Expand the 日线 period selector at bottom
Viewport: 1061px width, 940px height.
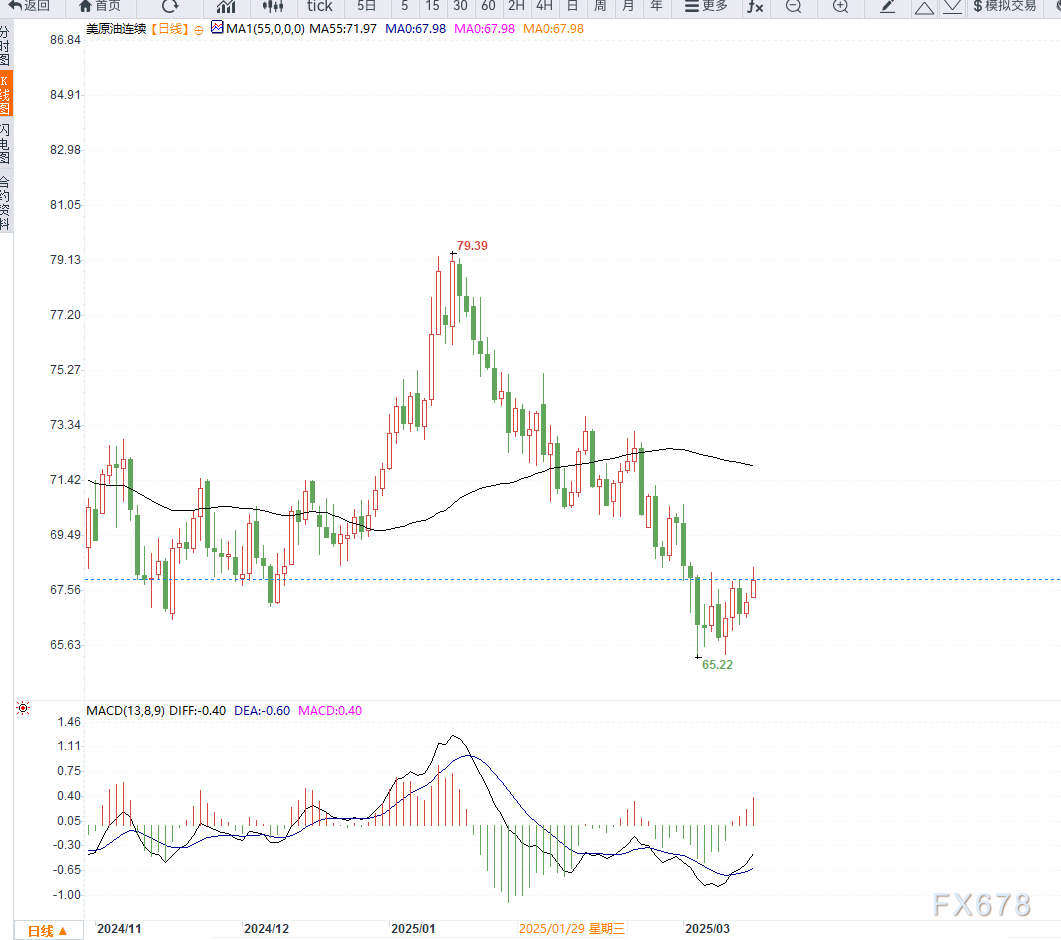tap(48, 930)
